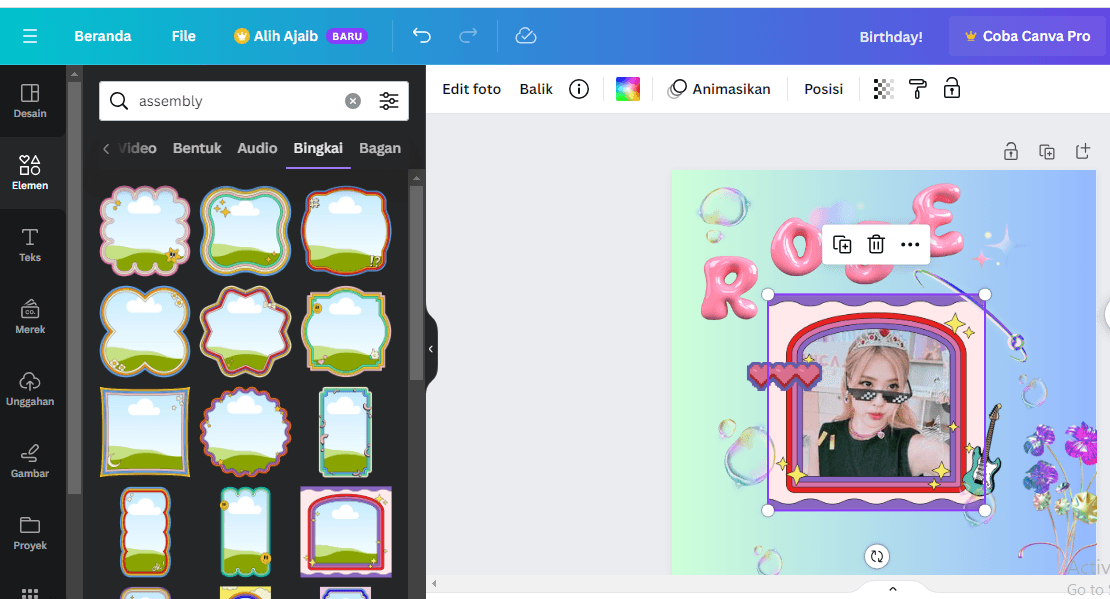The height and width of the screenshot is (599, 1110).
Task: Click the cloud save status icon
Action: (x=526, y=36)
